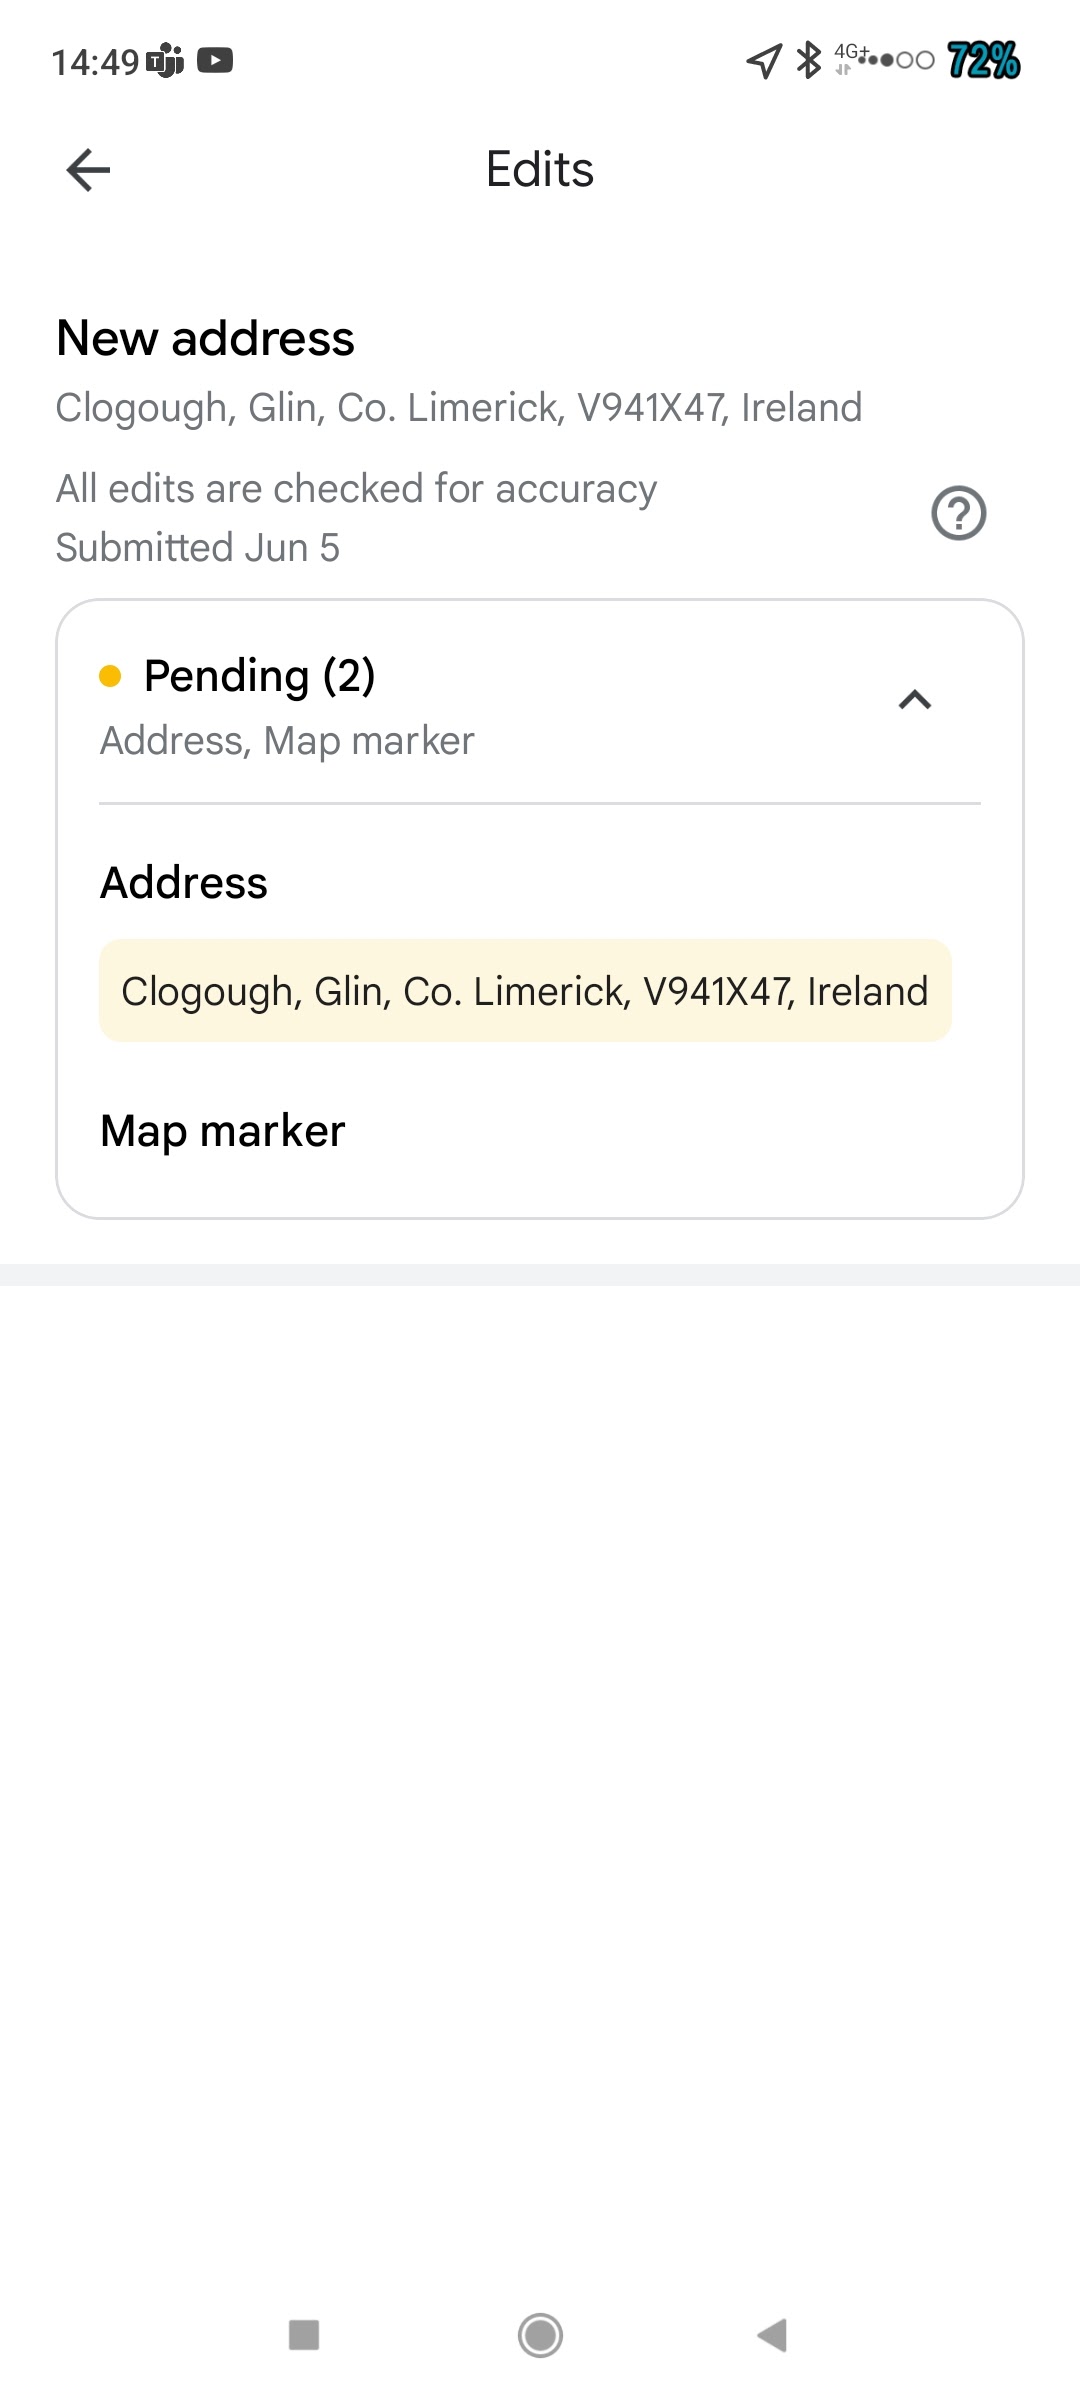Image resolution: width=1080 pixels, height=2400 pixels.
Task: Tap the 72% battery indicator
Action: point(983,61)
